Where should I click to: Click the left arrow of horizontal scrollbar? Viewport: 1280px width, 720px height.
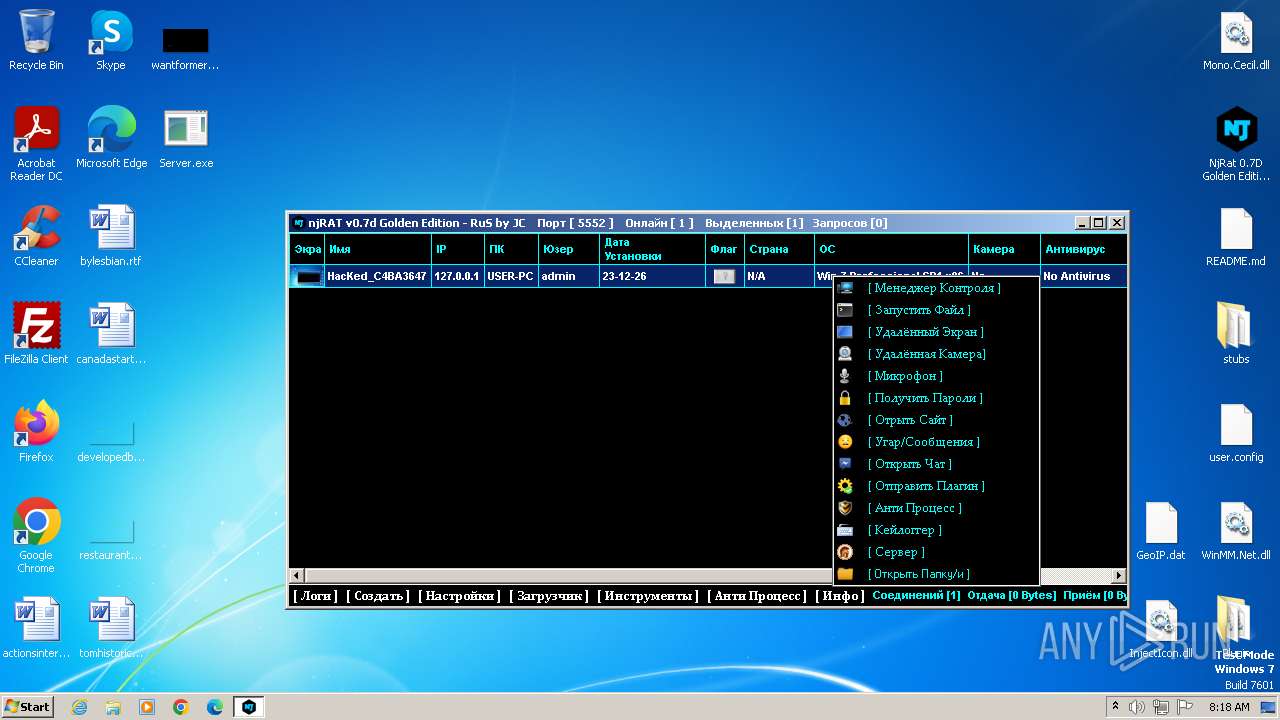tap(297, 575)
